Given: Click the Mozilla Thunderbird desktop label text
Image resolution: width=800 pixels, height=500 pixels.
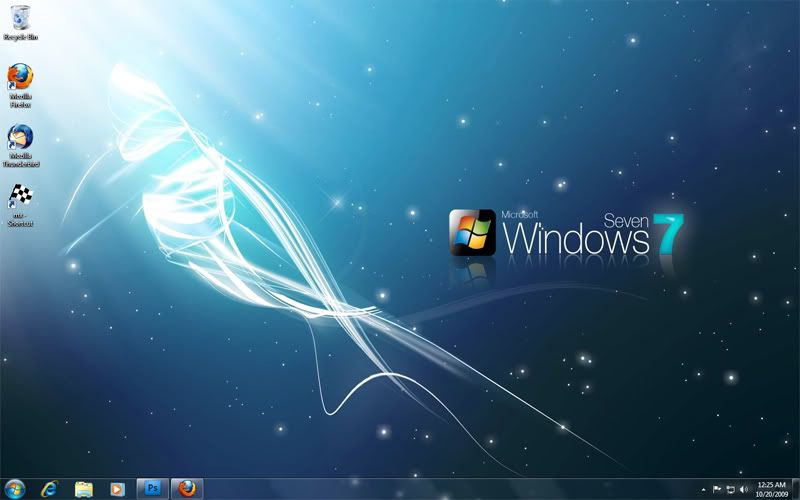Looking at the screenshot, I should pyautogui.click(x=20, y=160).
